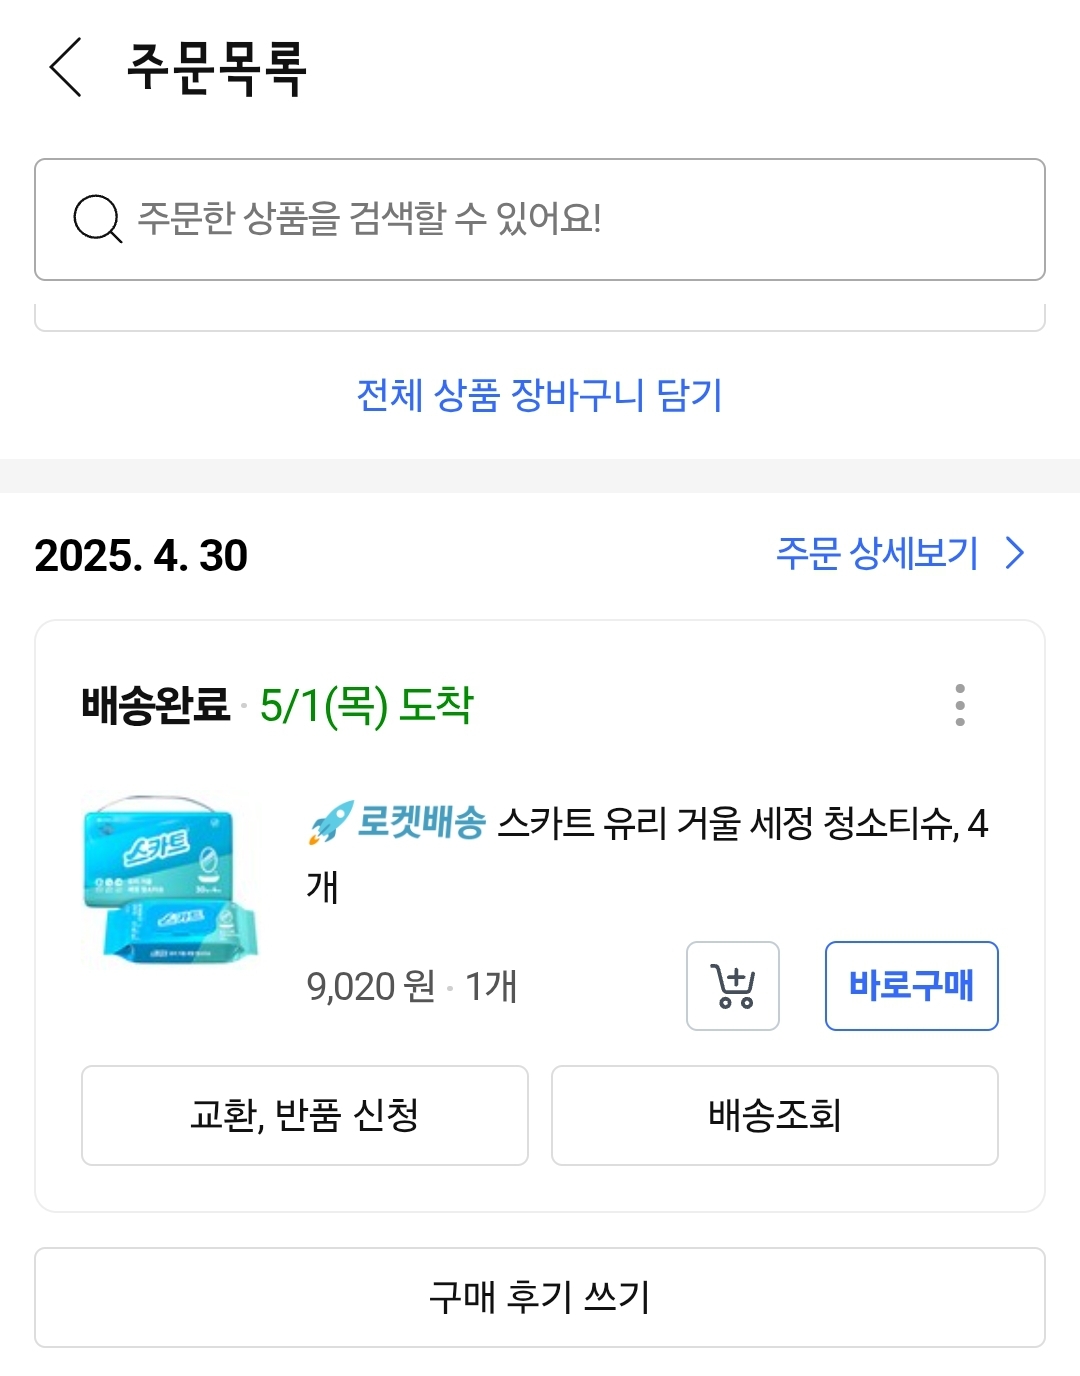
Task: Open the 스카트 유리 거울 세정 청소티슈 title
Action: (740, 824)
